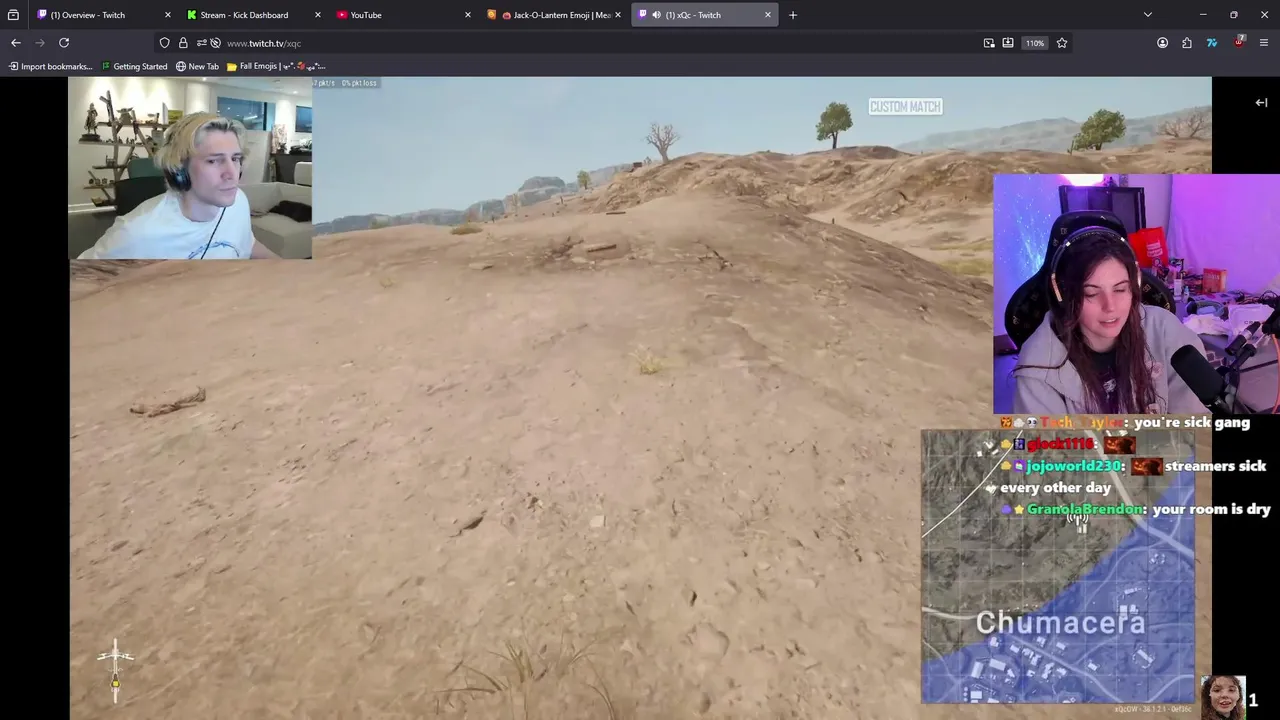Click the xQc webcam overlay
The width and height of the screenshot is (1280, 720).
(x=190, y=168)
